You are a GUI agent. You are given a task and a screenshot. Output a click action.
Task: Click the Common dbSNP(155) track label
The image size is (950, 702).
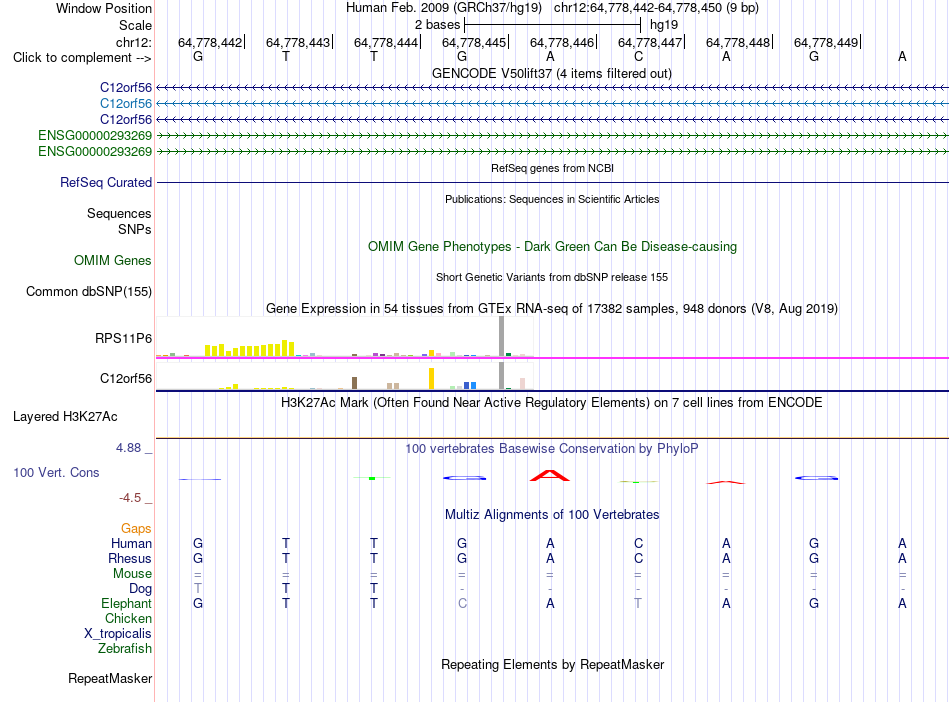[89, 291]
